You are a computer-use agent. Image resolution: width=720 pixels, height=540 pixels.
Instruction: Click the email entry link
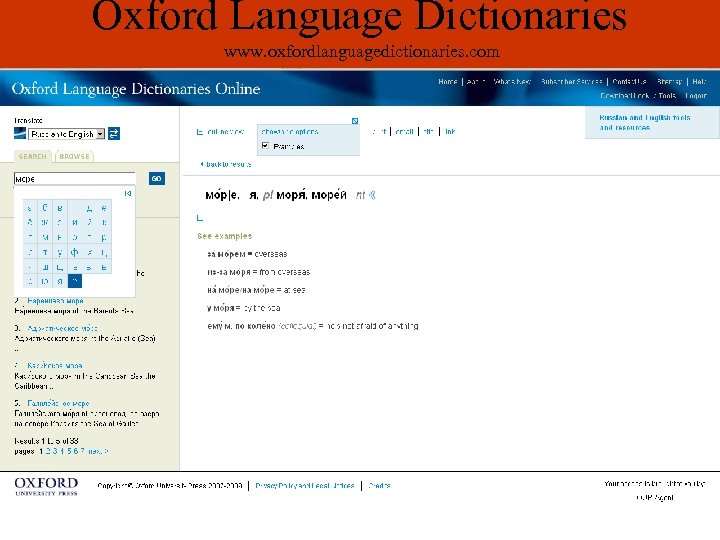[405, 132]
